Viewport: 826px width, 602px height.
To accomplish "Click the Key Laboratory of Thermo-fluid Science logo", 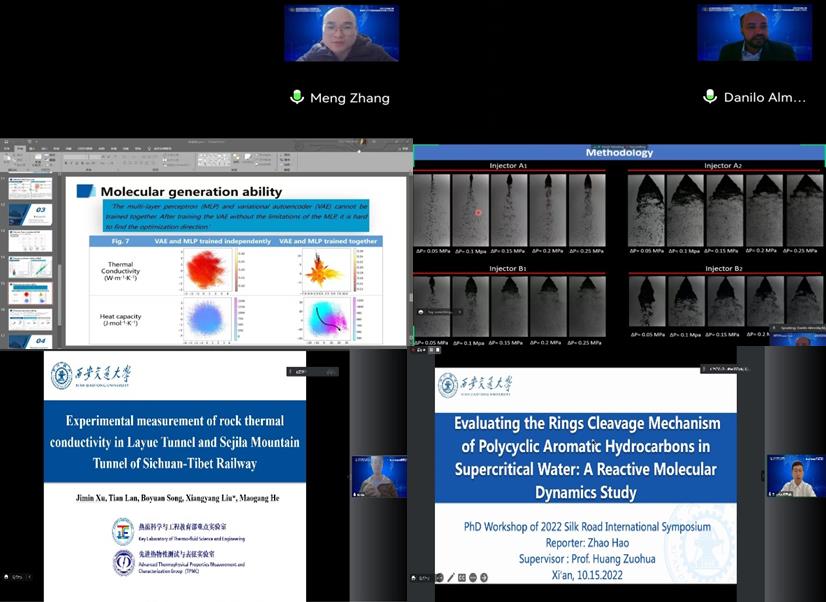I will (x=123, y=531).
